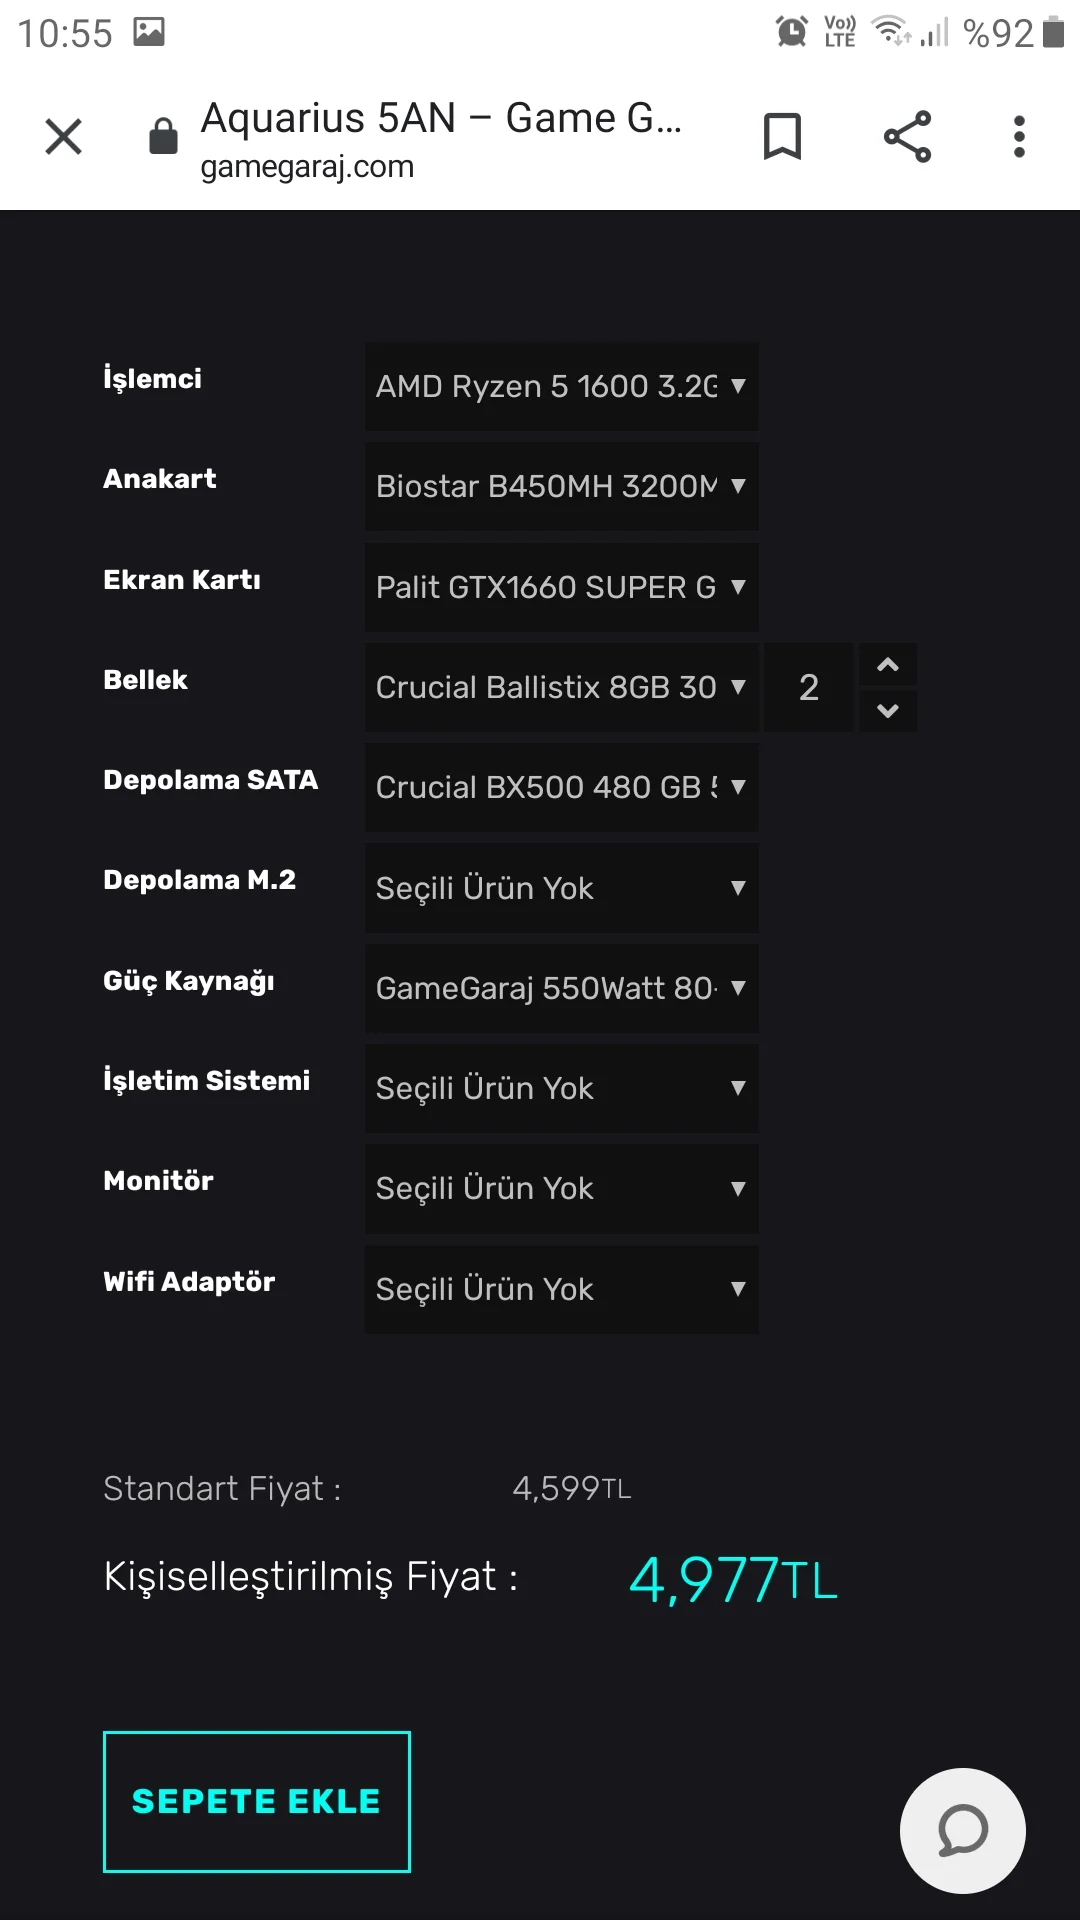
Task: Tap the bookmark icon in the toolbar
Action: 782,136
